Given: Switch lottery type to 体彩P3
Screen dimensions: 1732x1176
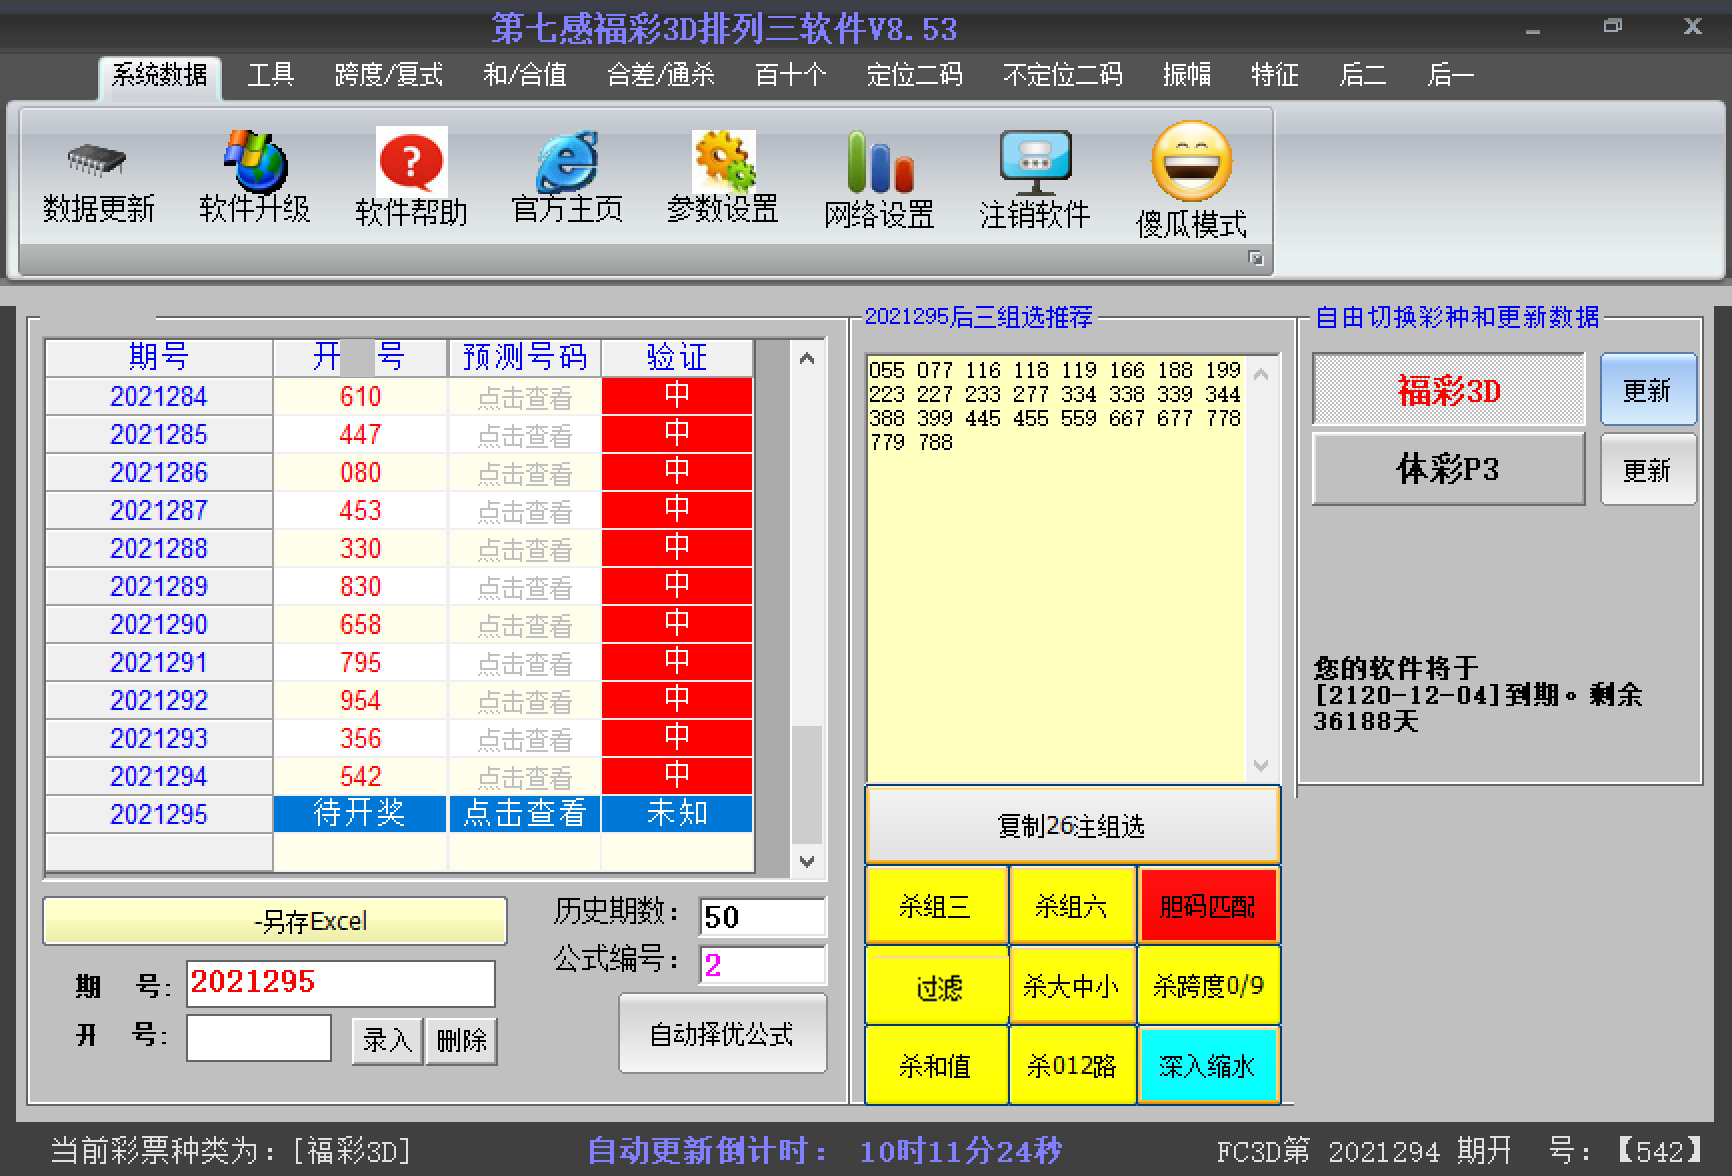Looking at the screenshot, I should [1448, 469].
